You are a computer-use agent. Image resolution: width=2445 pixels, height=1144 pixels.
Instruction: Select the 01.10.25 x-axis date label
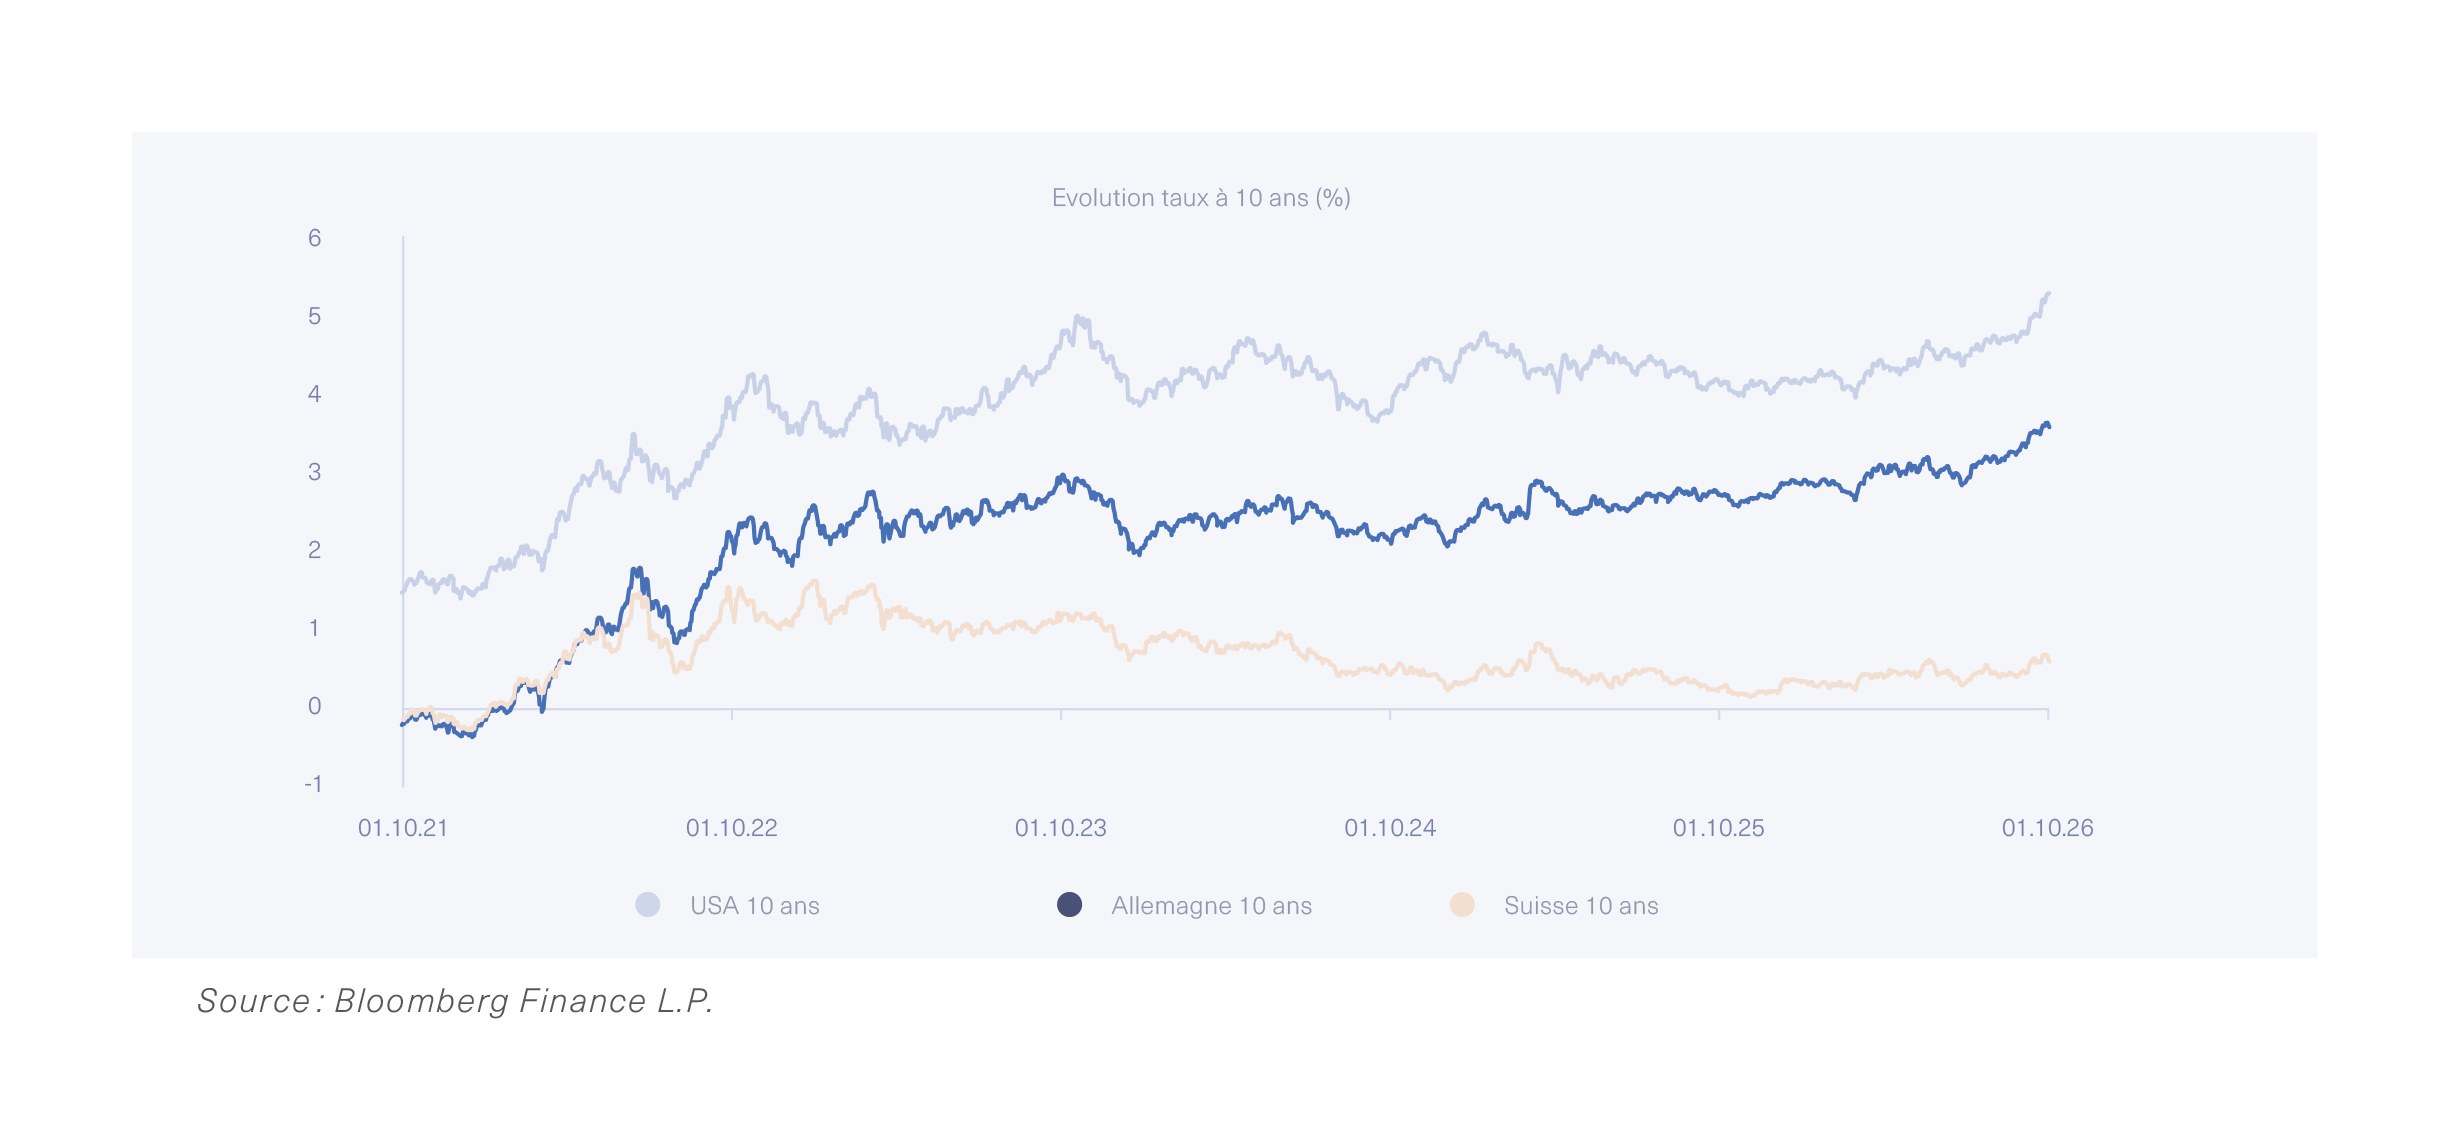[1719, 828]
